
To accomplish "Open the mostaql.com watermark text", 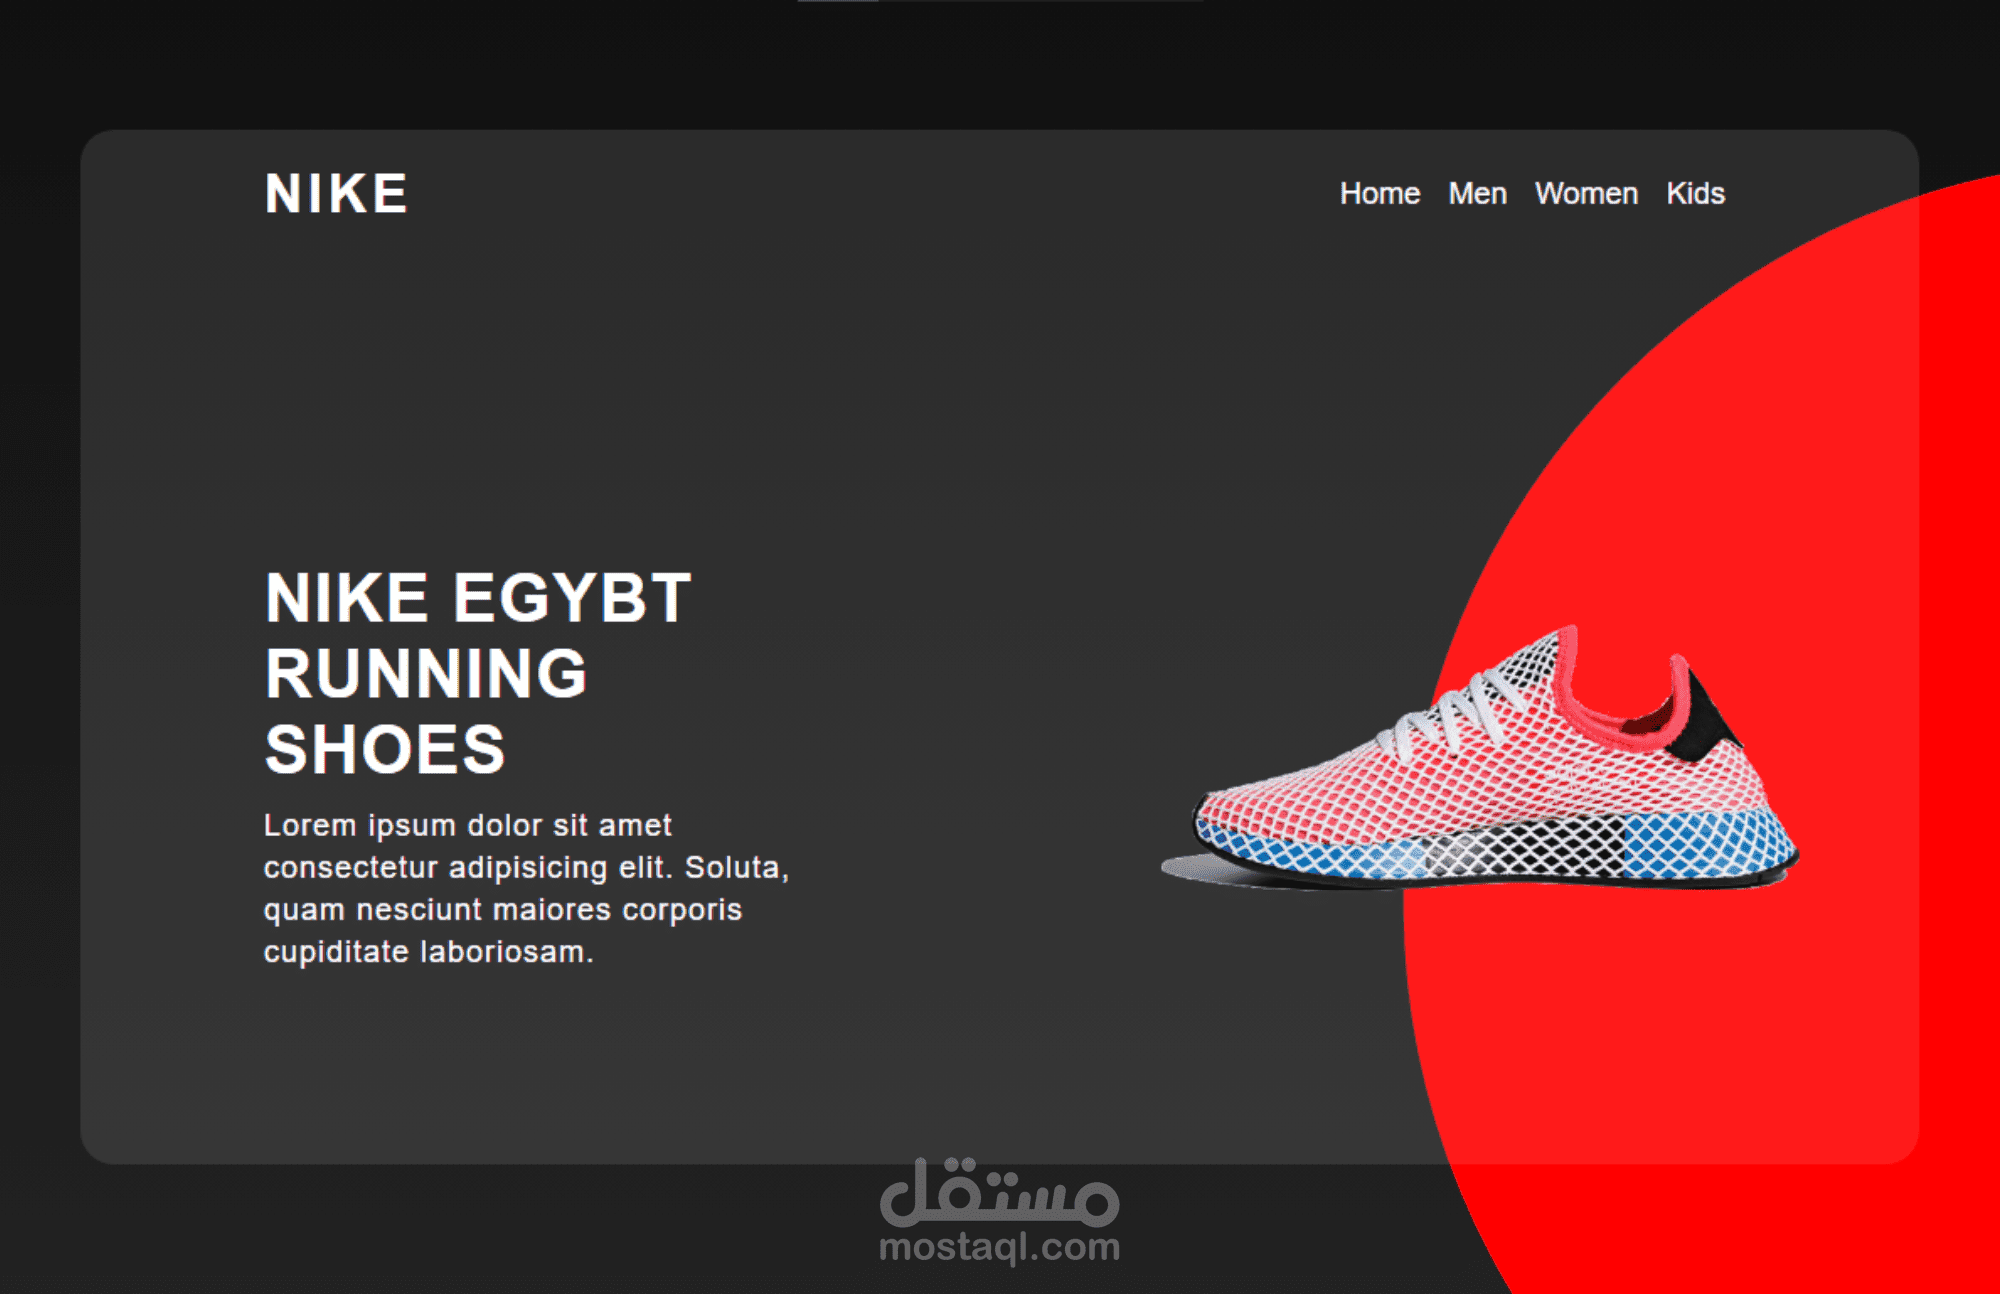I will point(999,1247).
